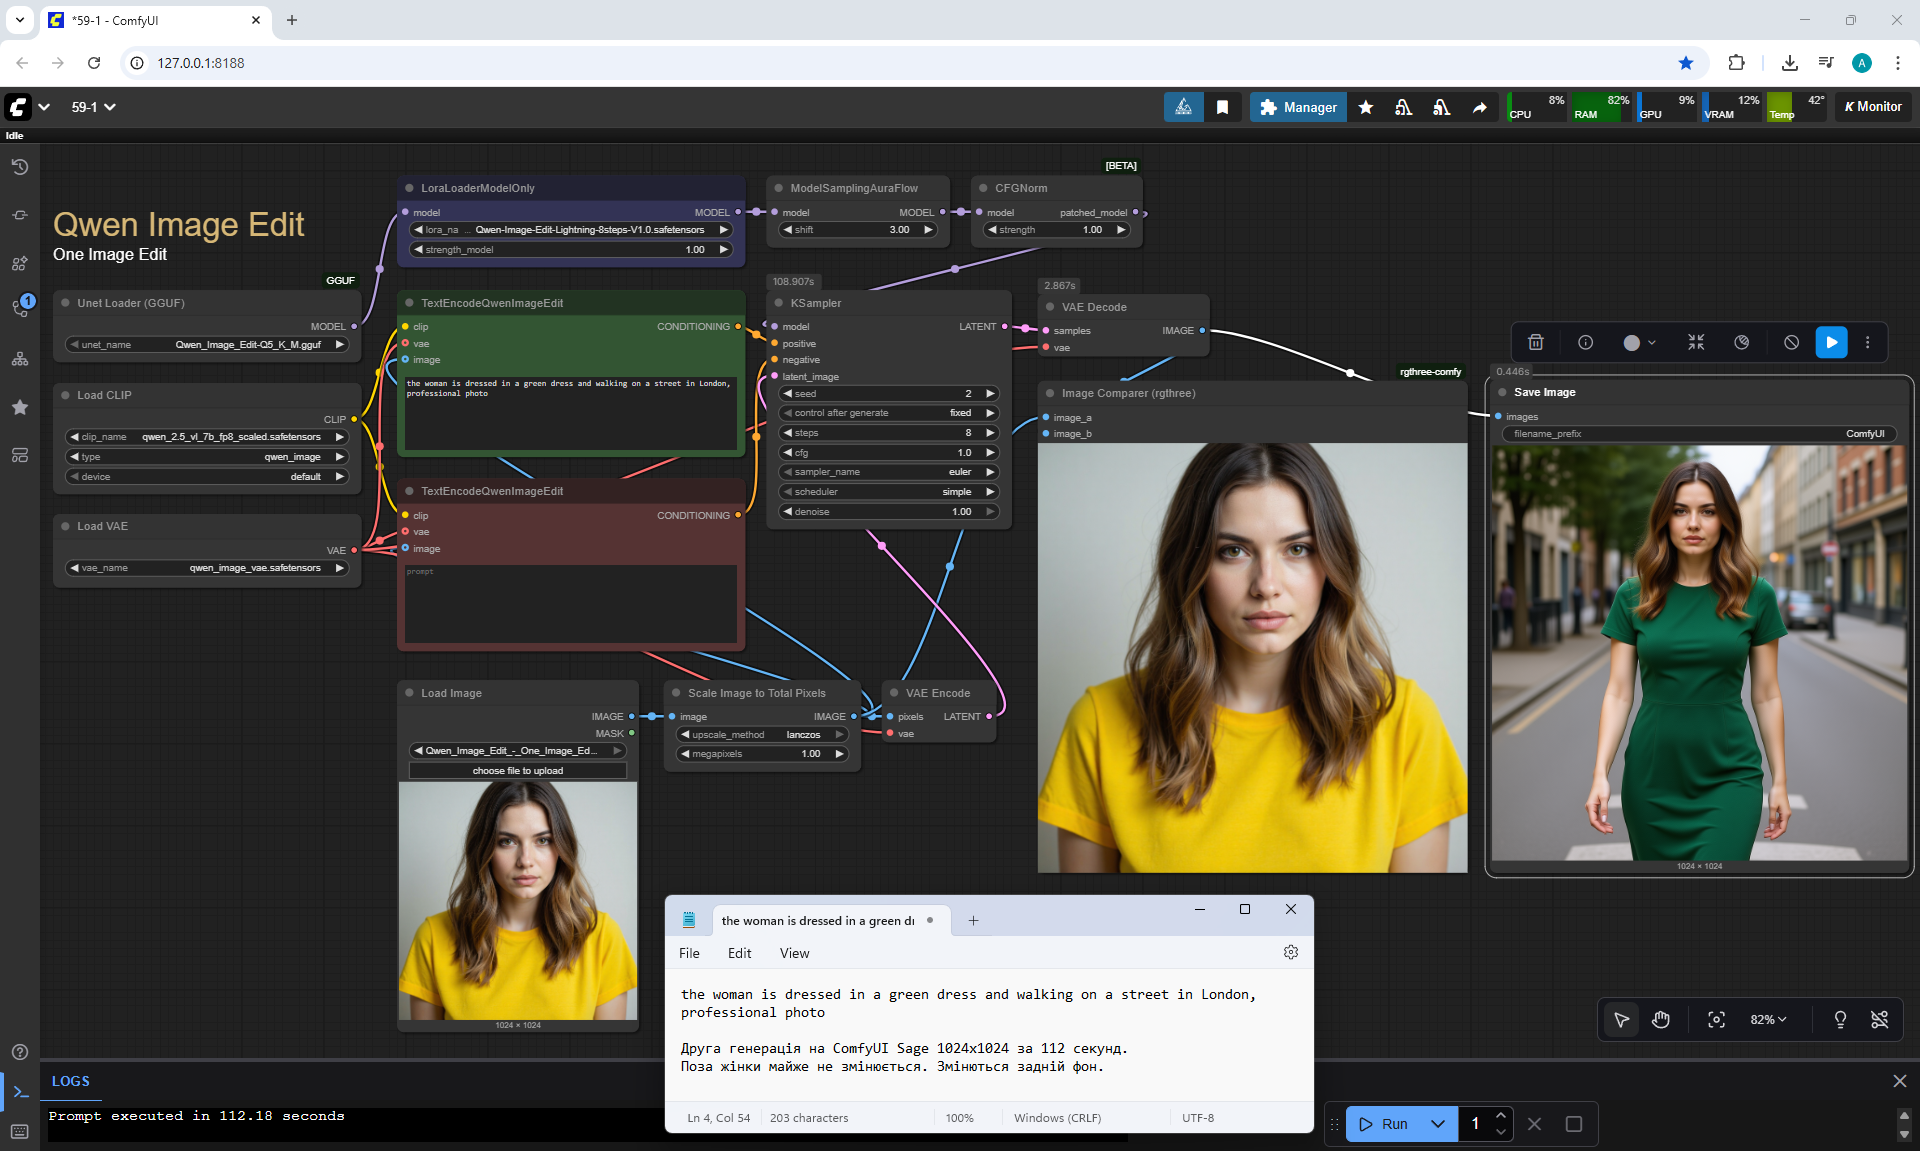
Task: Open the node color picker dropdown
Action: coord(1639,342)
